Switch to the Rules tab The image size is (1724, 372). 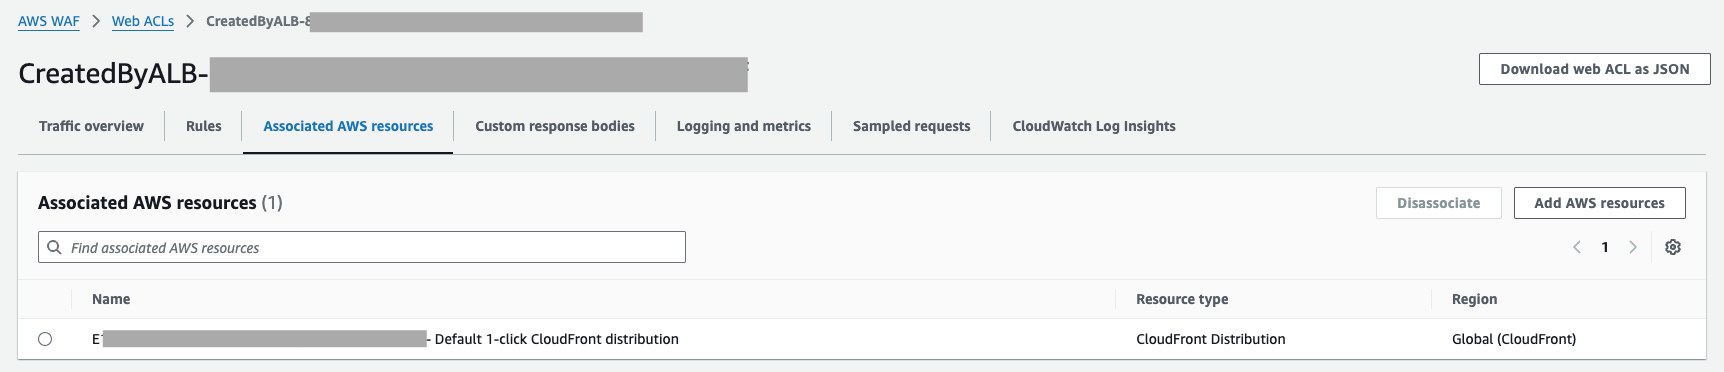[204, 126]
